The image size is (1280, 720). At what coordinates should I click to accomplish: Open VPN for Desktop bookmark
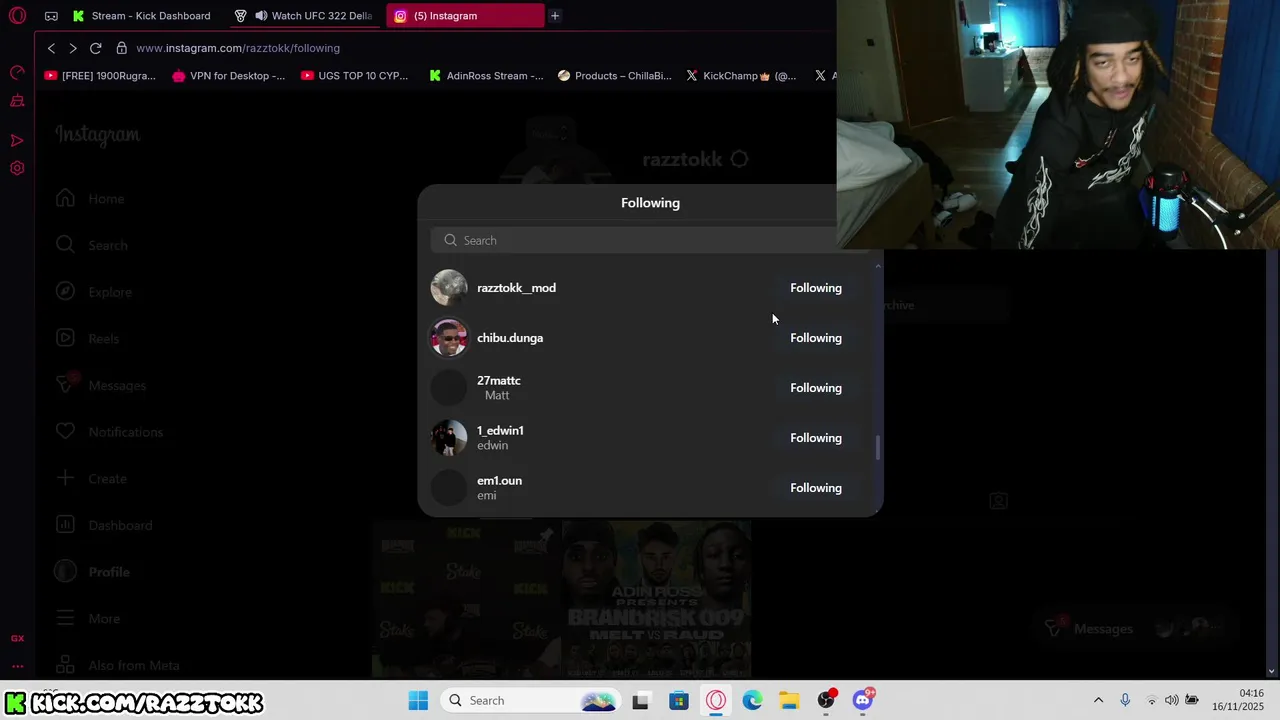(x=228, y=75)
